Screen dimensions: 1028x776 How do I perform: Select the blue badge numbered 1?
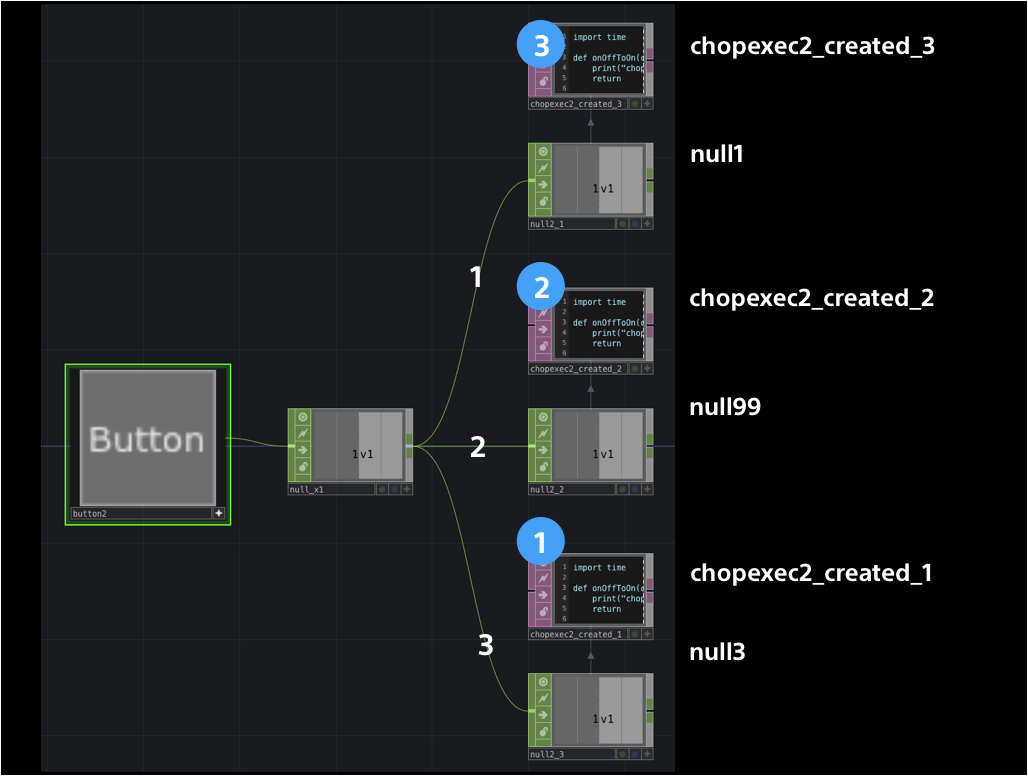[540, 541]
